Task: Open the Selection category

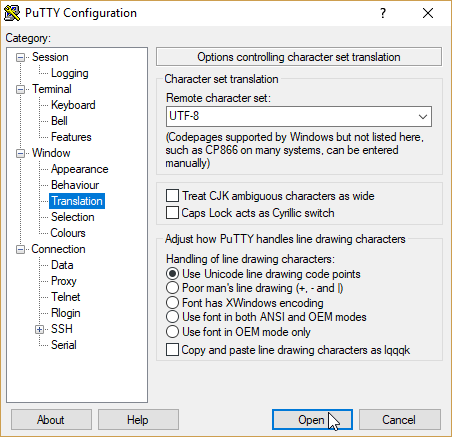Action: [73, 217]
